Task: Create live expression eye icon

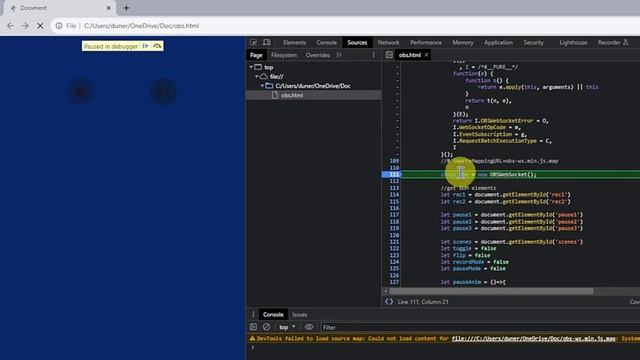Action: (x=309, y=327)
